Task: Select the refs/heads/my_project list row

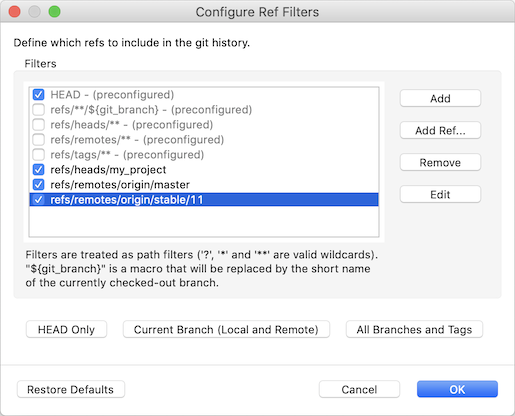Action: 204,170
